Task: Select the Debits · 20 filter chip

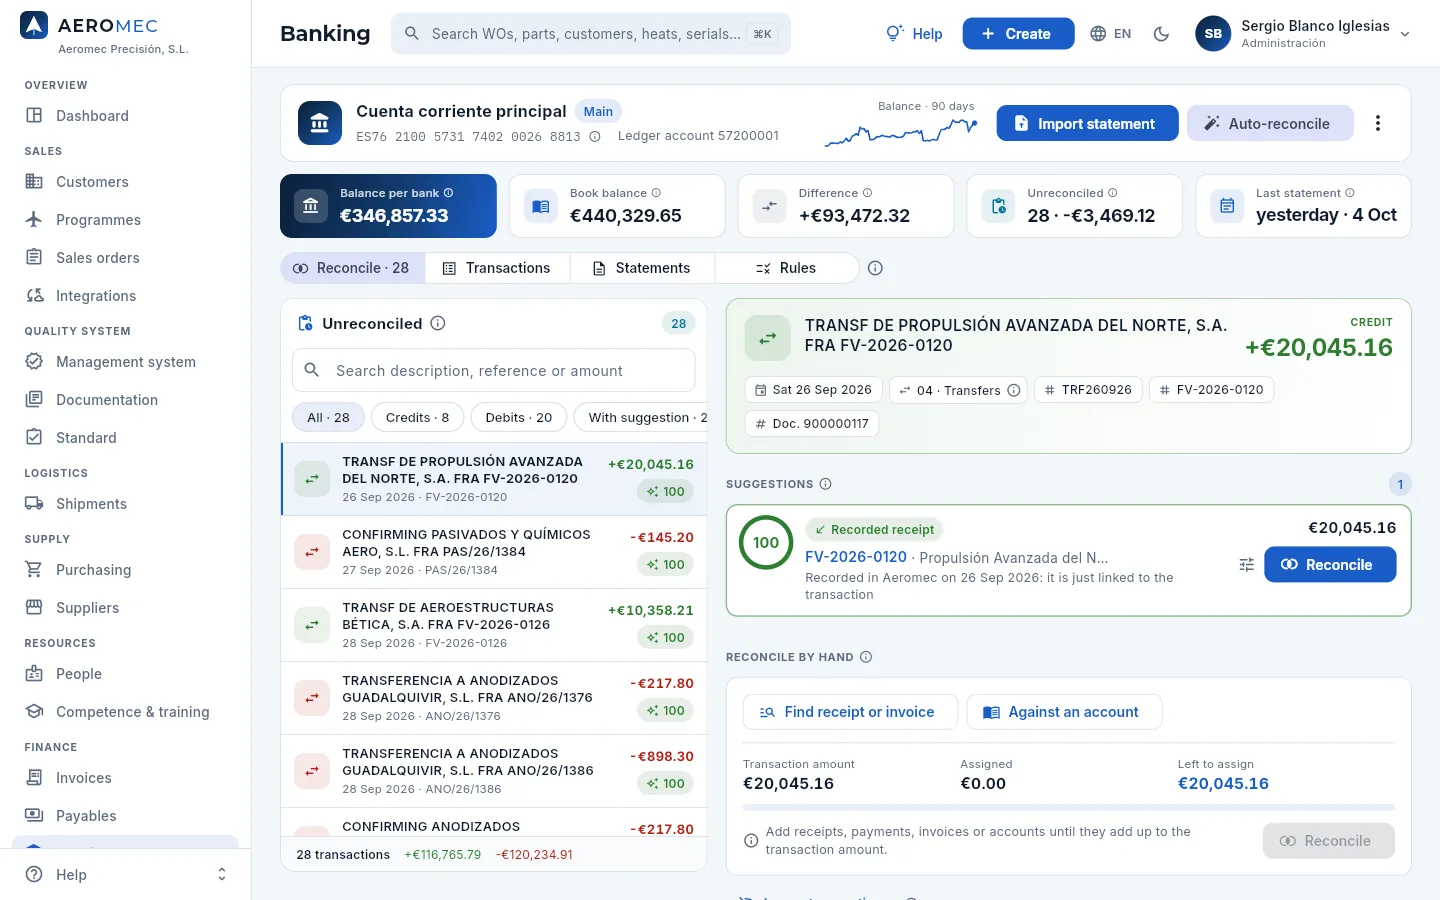Action: click(518, 417)
